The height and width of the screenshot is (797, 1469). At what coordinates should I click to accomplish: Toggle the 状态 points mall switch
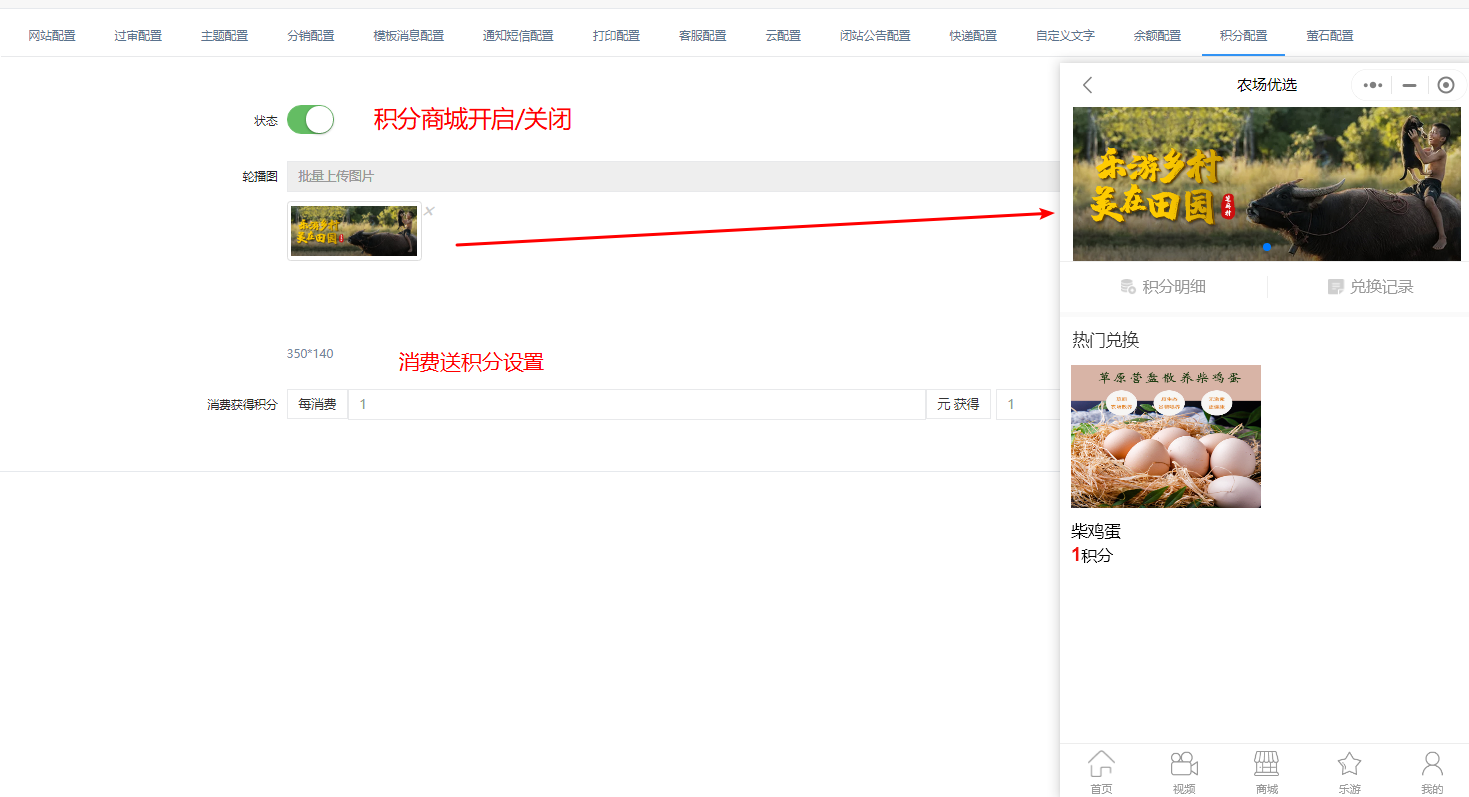tap(310, 120)
